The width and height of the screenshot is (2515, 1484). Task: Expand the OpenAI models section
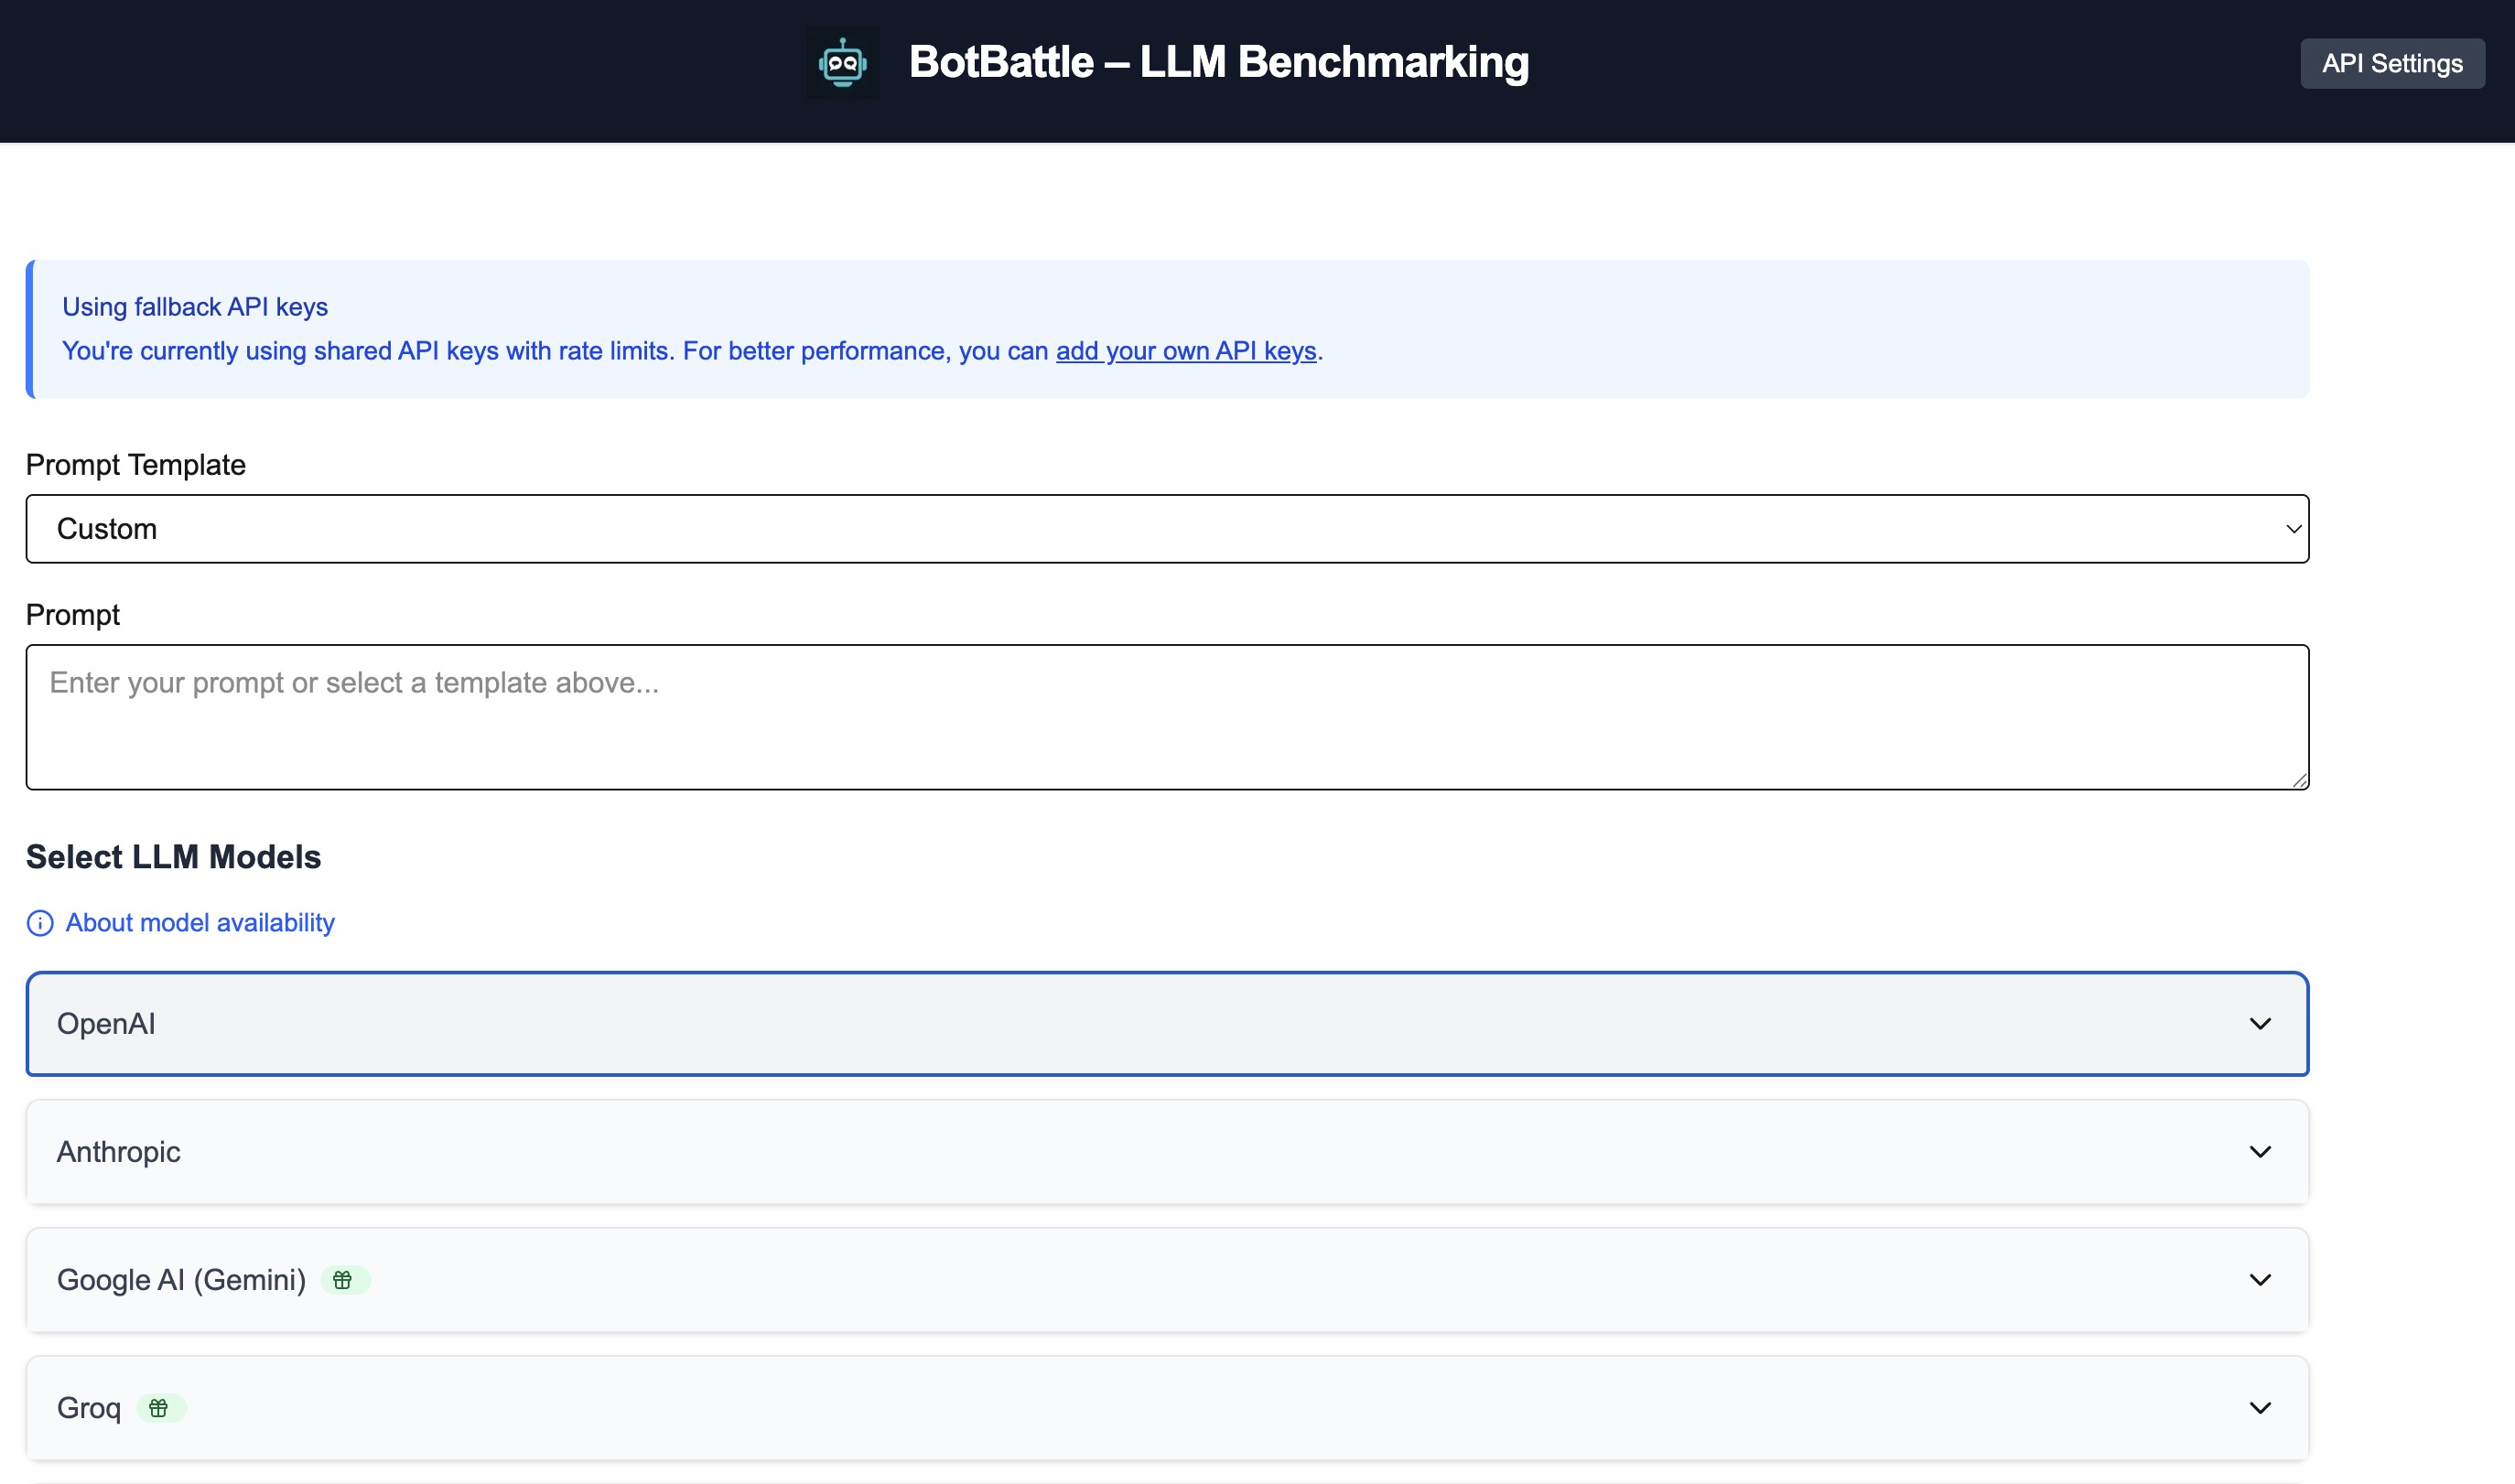pyautogui.click(x=1167, y=1024)
